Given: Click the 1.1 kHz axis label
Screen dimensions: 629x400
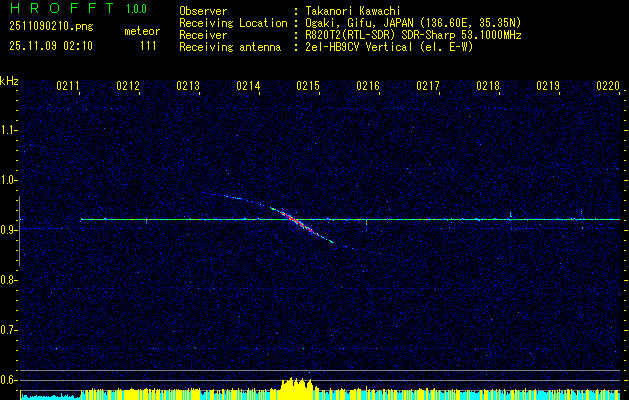Looking at the screenshot, I should click(x=8, y=130).
